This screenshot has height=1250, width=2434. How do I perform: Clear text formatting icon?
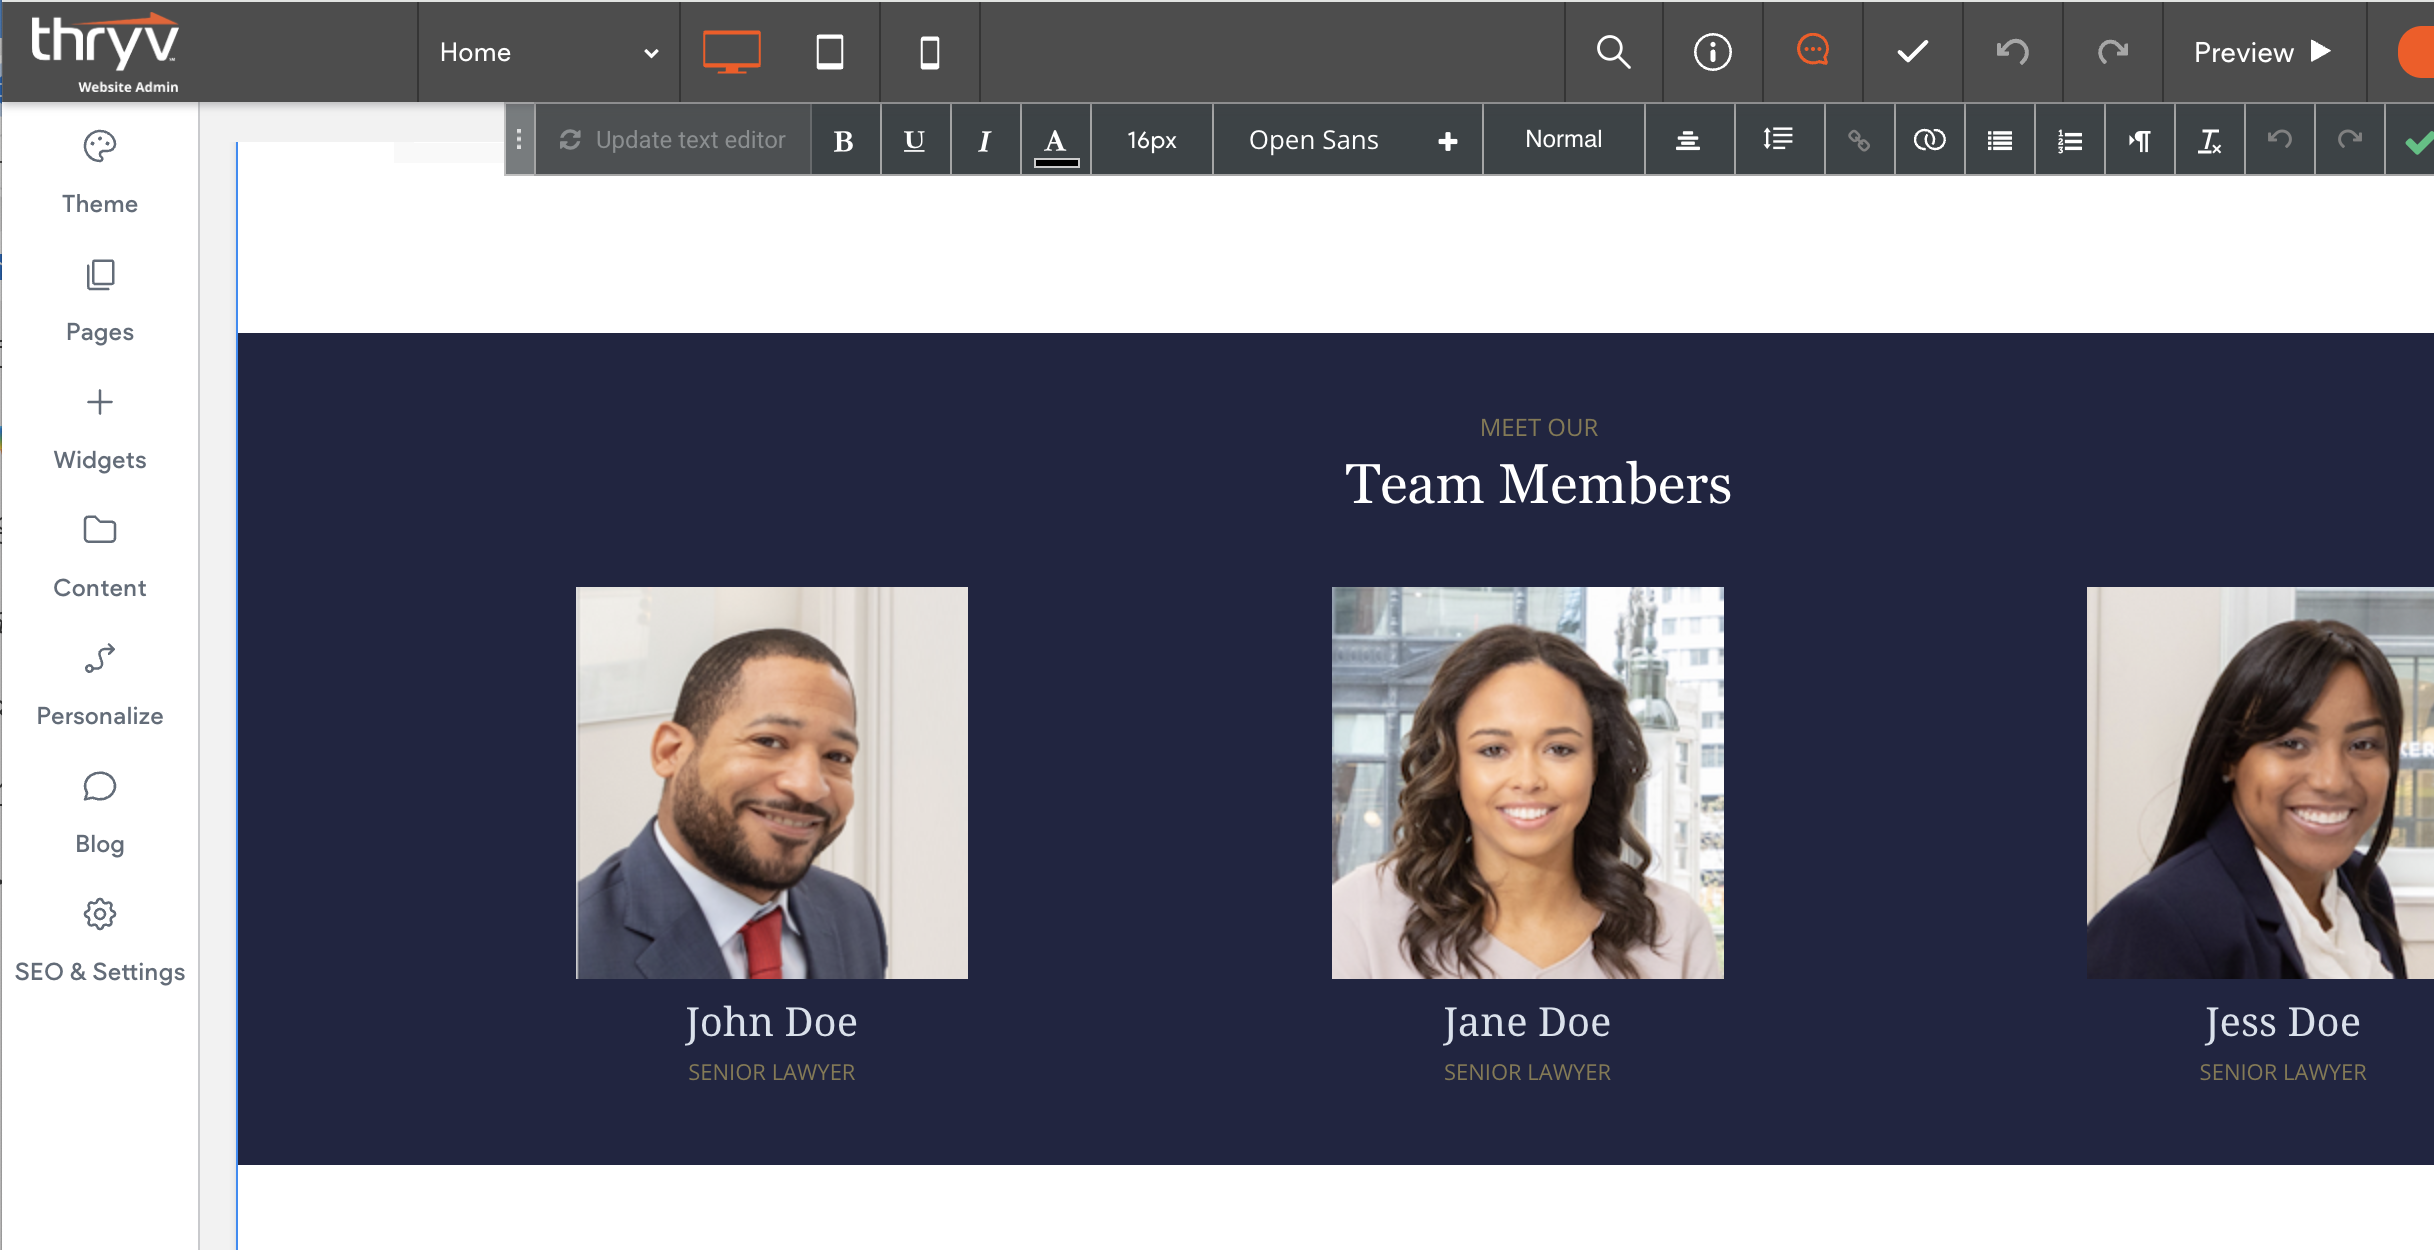click(2209, 140)
